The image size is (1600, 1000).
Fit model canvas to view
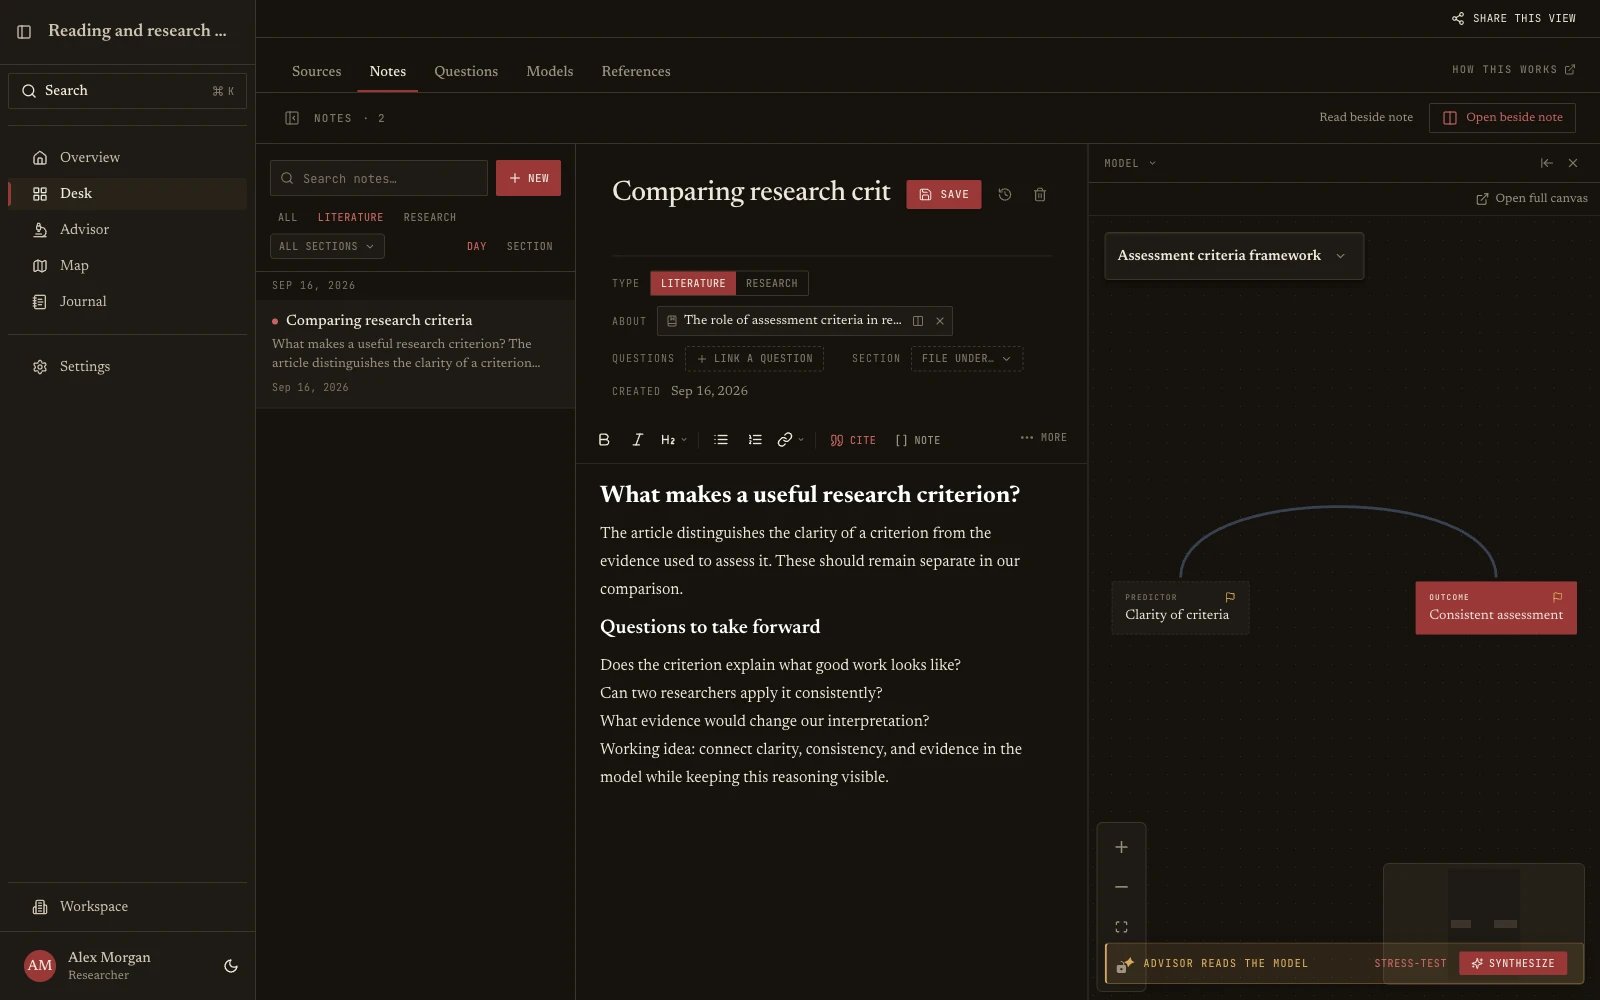[1121, 927]
